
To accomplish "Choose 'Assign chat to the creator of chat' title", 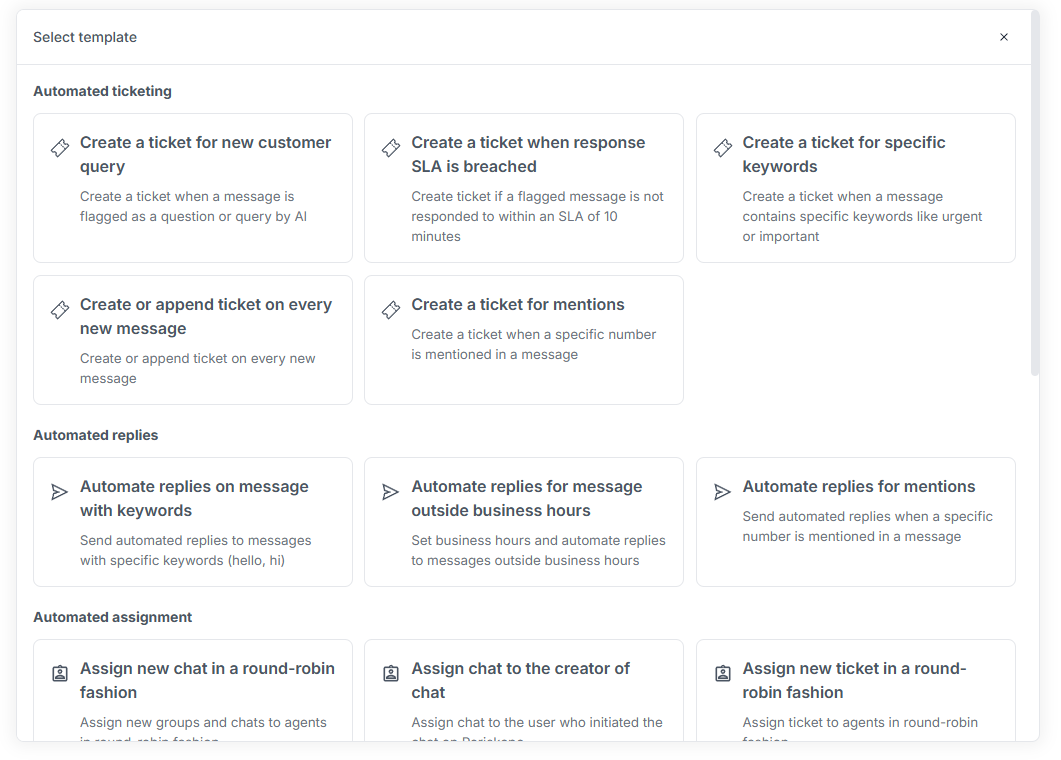I will pyautogui.click(x=520, y=680).
